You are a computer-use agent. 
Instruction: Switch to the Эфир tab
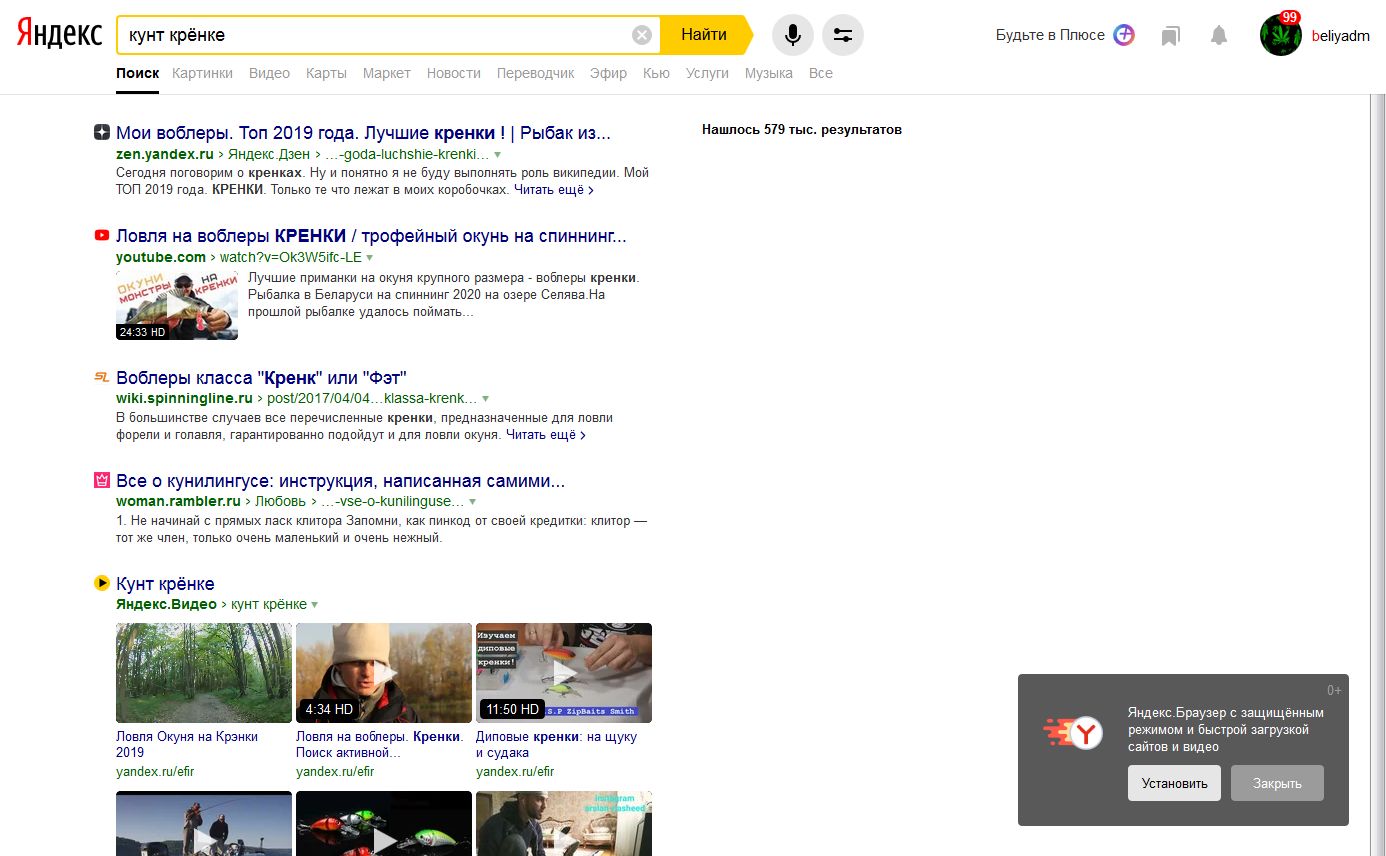click(608, 73)
